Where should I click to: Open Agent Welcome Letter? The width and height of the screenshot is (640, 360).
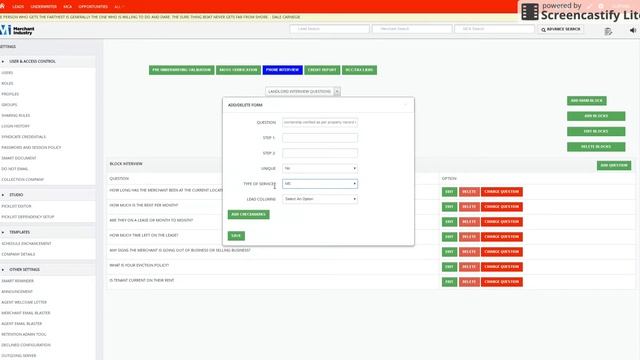(24, 302)
